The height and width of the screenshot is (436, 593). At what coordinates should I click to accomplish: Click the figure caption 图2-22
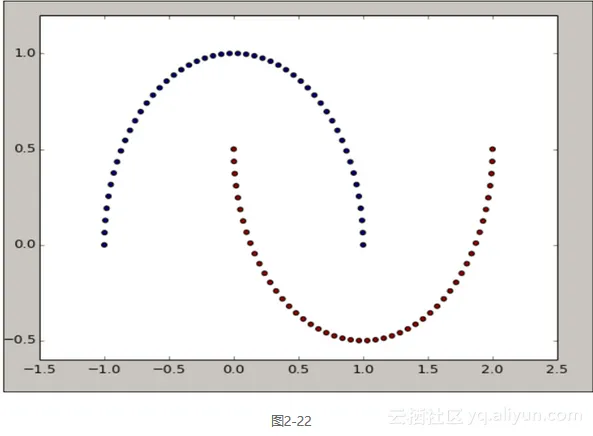point(291,420)
